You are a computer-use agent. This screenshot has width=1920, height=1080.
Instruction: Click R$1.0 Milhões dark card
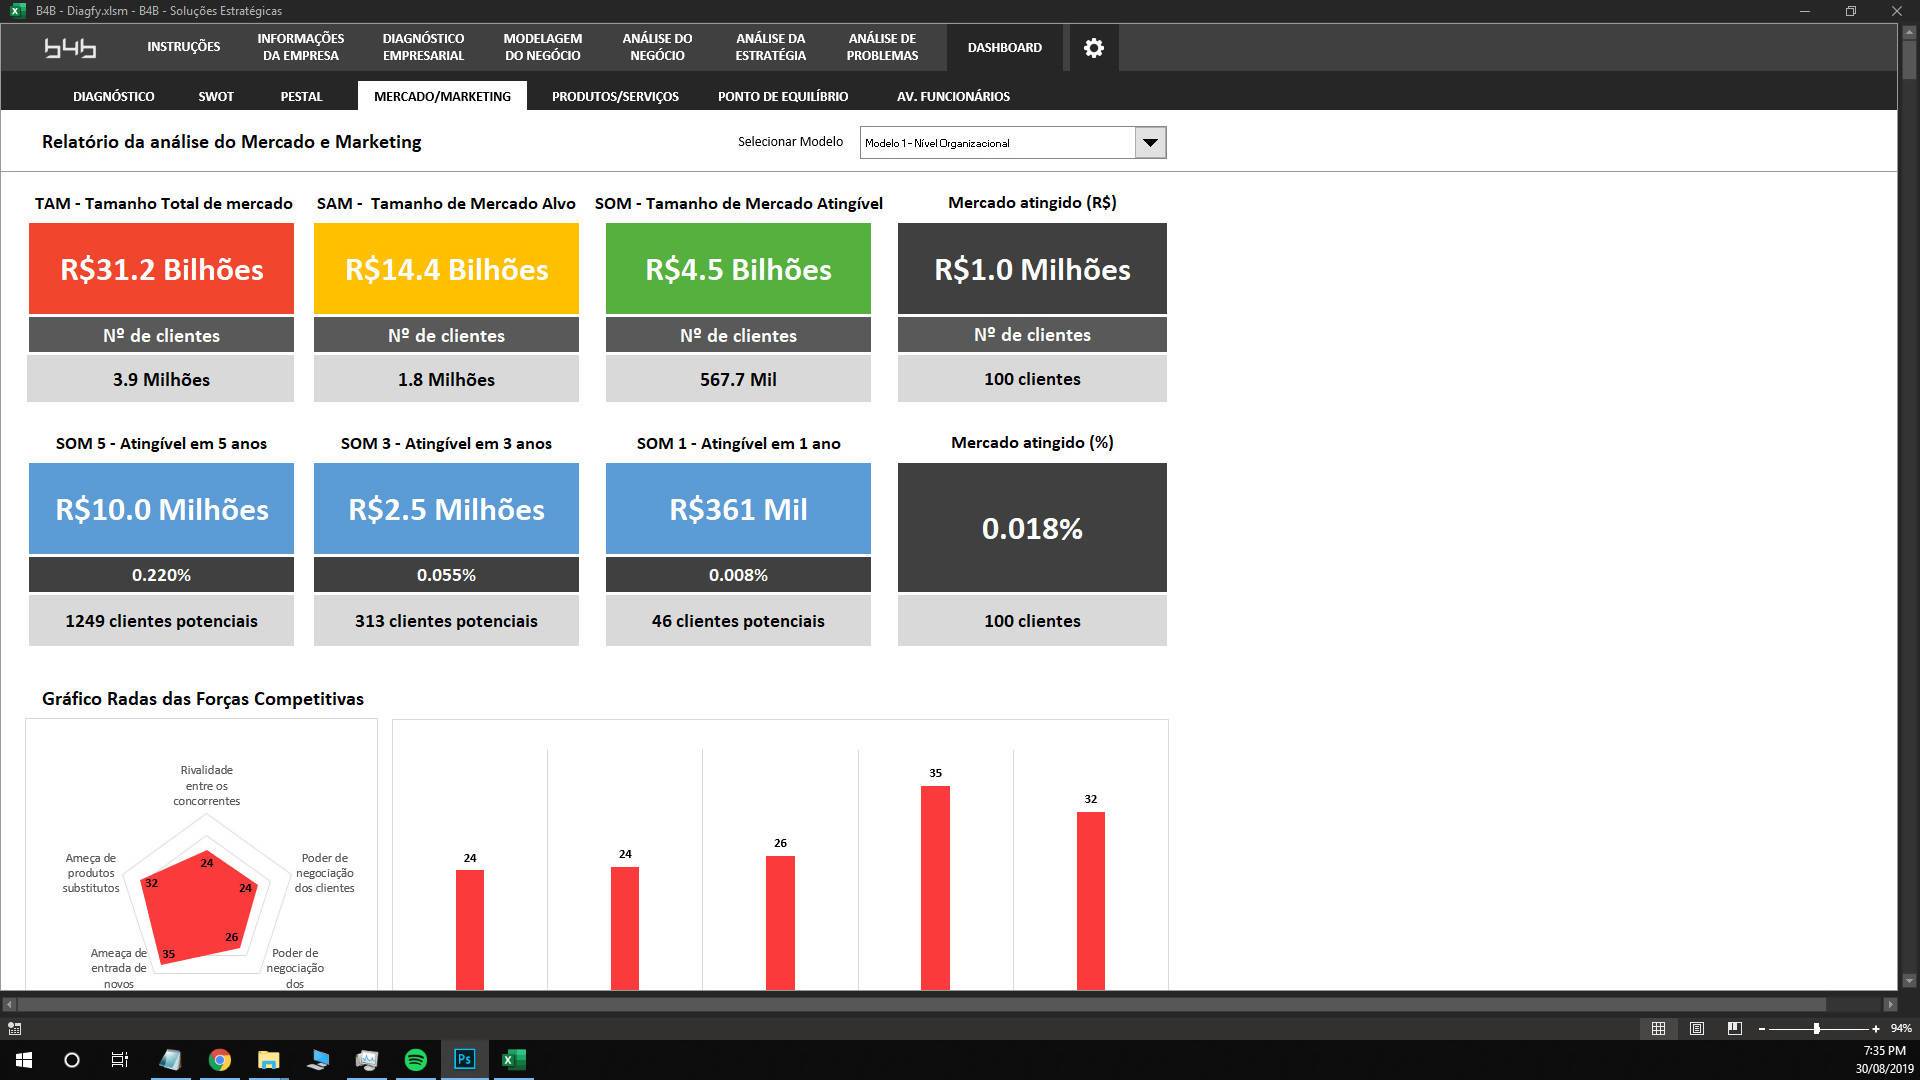point(1032,269)
